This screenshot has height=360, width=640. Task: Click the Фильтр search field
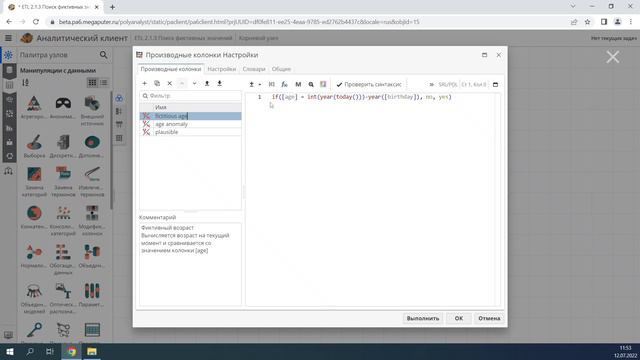pyautogui.click(x=191, y=96)
